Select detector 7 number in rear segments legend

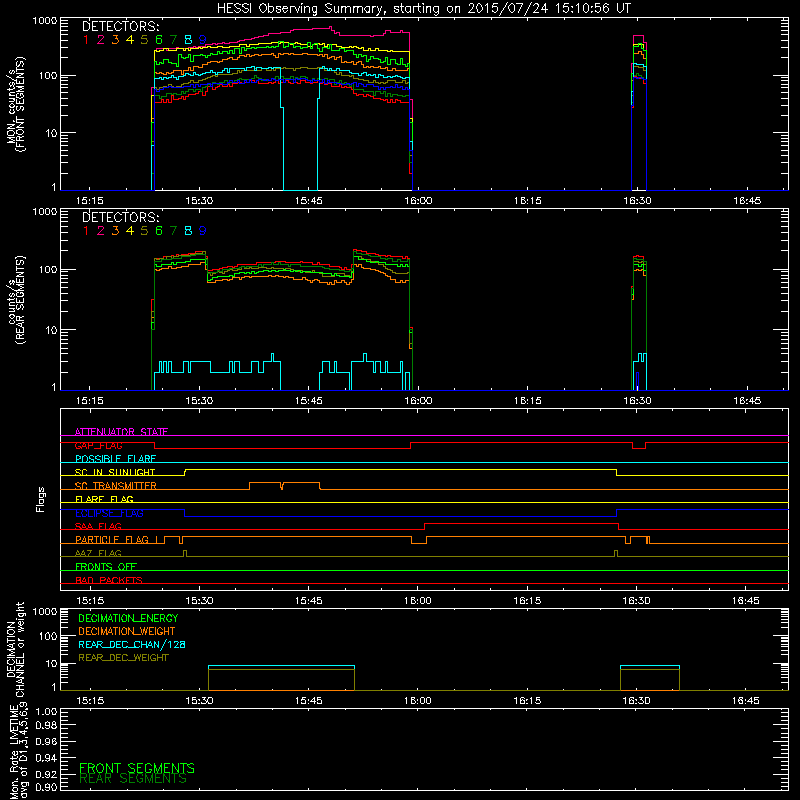[x=173, y=231]
